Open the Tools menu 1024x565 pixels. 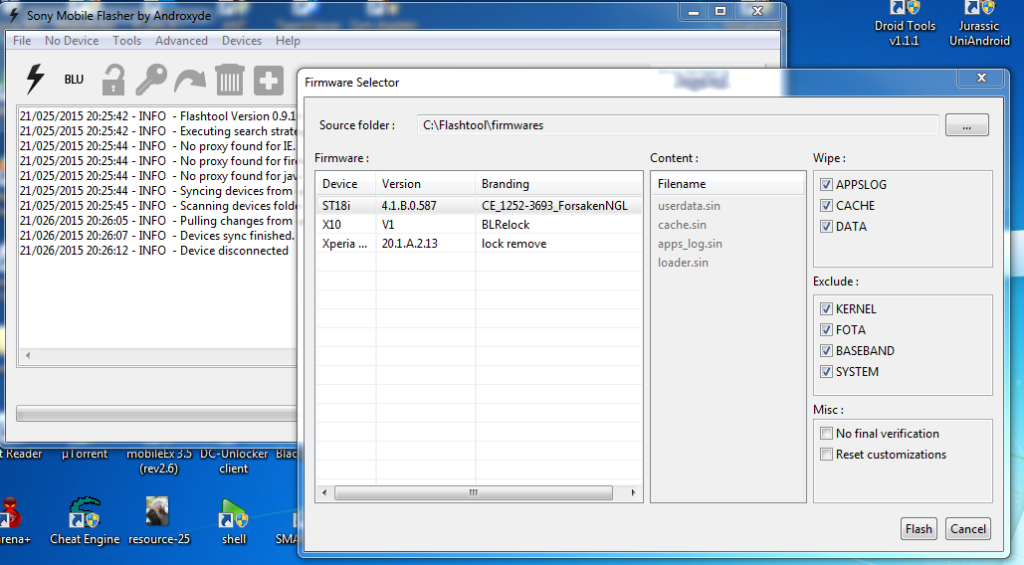pos(127,40)
